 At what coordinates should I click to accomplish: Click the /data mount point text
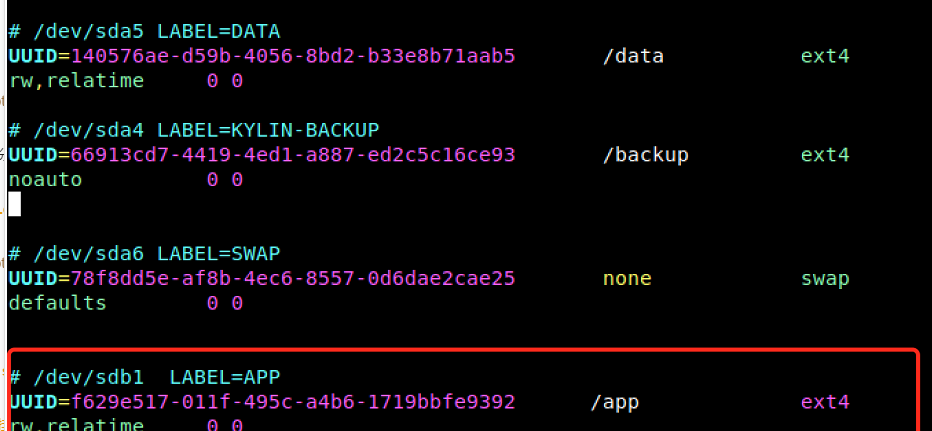pyautogui.click(x=633, y=56)
